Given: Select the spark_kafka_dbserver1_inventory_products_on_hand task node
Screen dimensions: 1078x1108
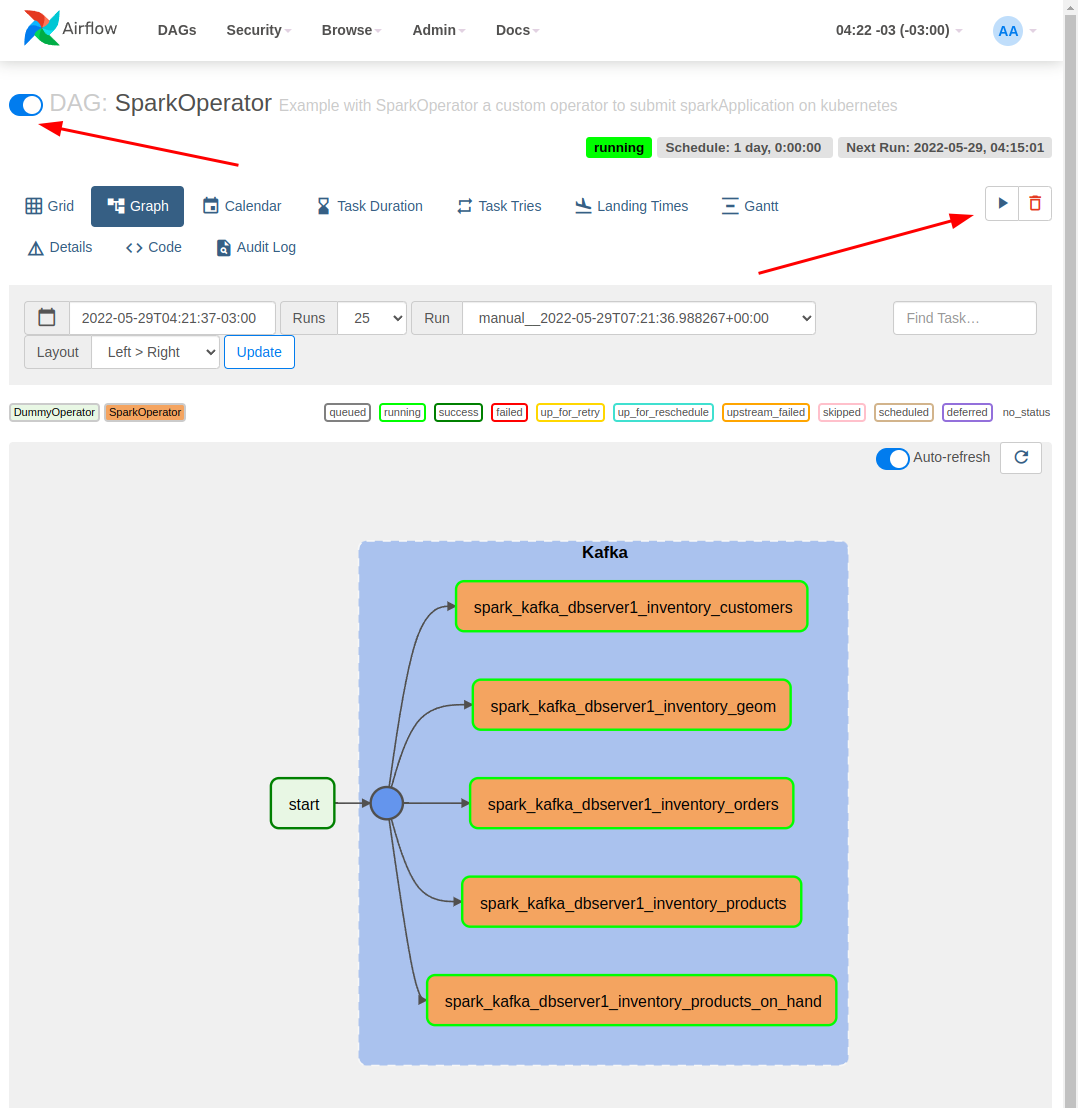Looking at the screenshot, I should (x=632, y=1001).
